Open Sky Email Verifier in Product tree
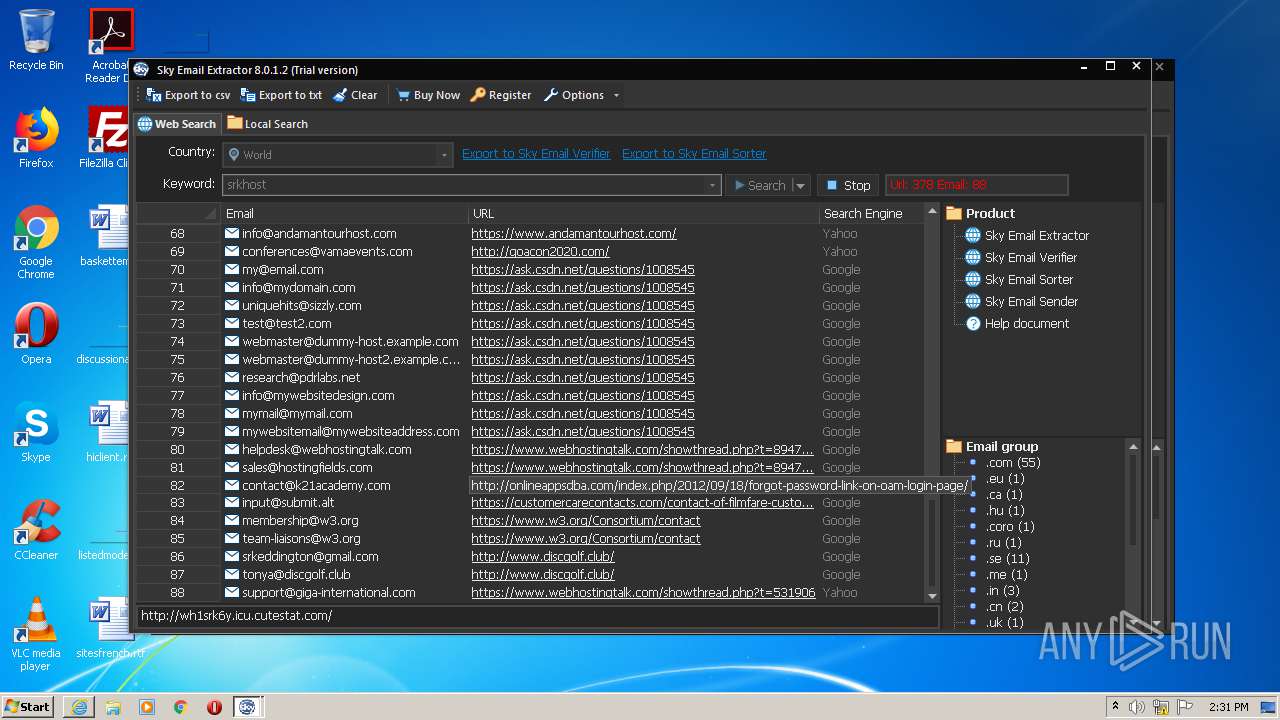This screenshot has height=720, width=1280. point(1030,258)
